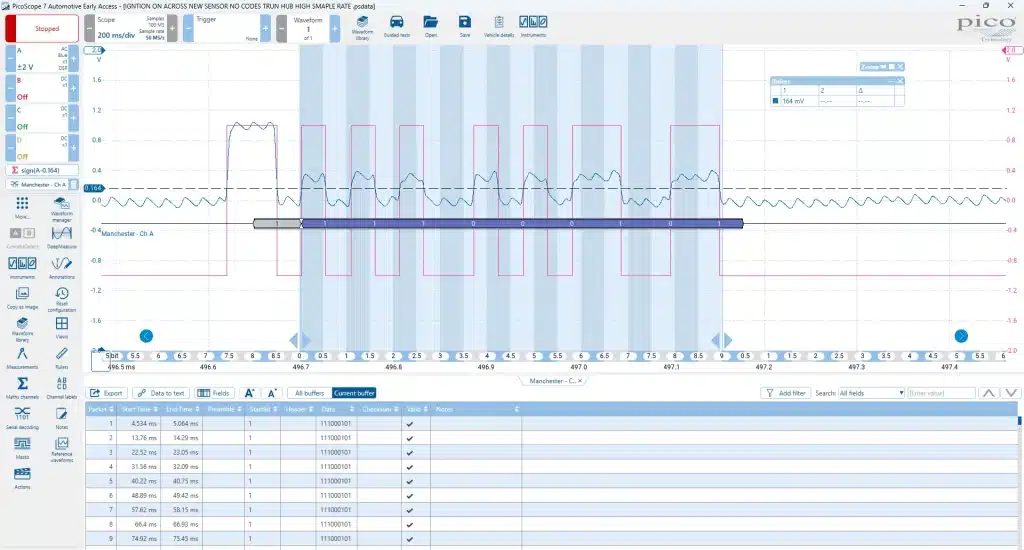The image size is (1024, 550).
Task: Open Waveform manager in sidebar
Action: pyautogui.click(x=61, y=209)
